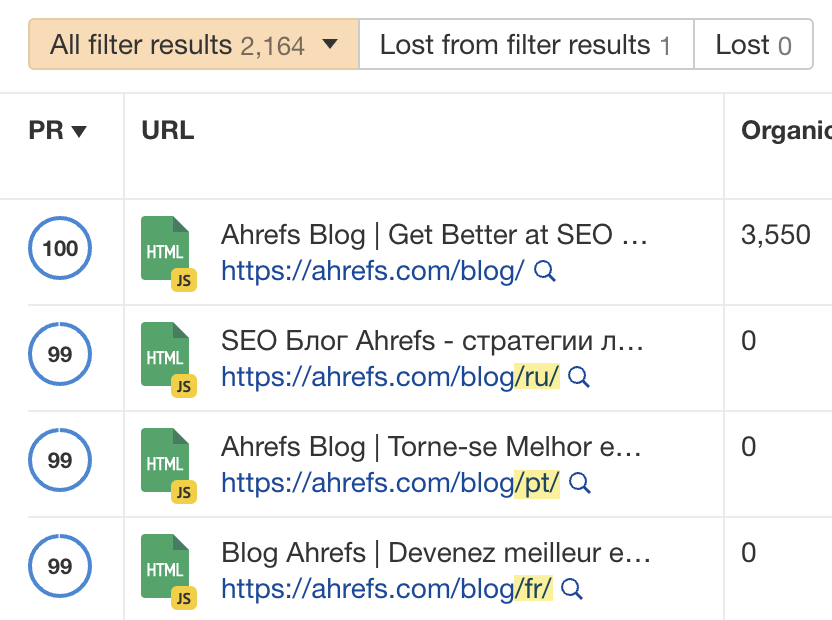Click magnifier icon next to ahrefs.com/blog/ URL
Viewport: 832px width, 620px height.
[545, 271]
